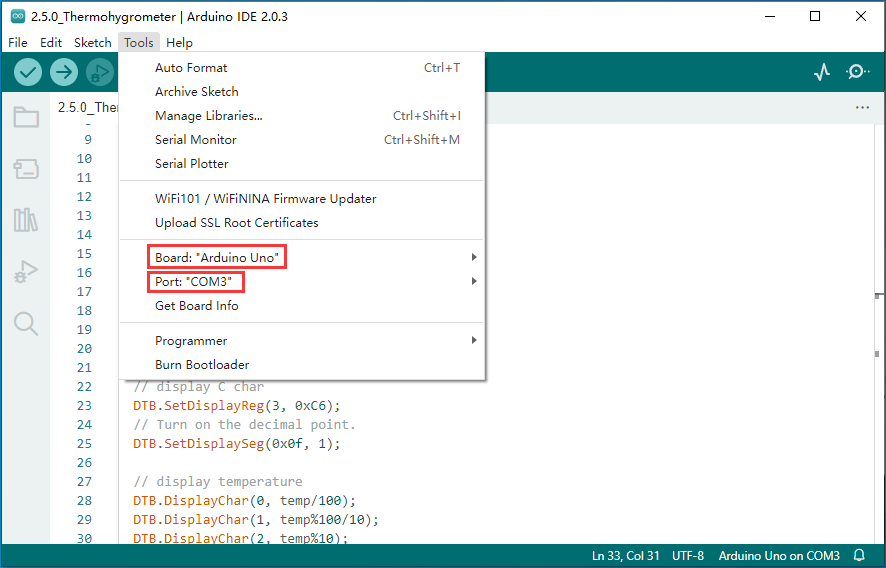The image size is (886, 568).
Task: Open the Library Manager books icon
Action: pos(26,220)
